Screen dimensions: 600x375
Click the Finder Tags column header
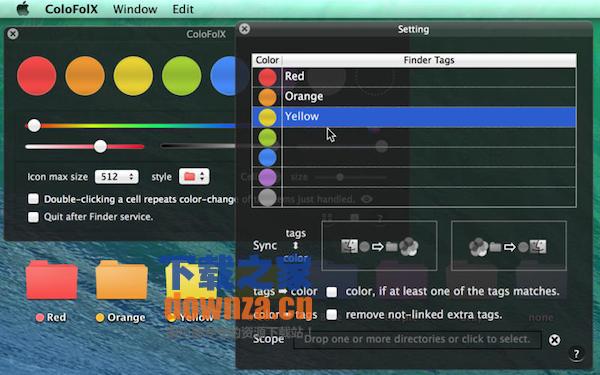tap(429, 60)
